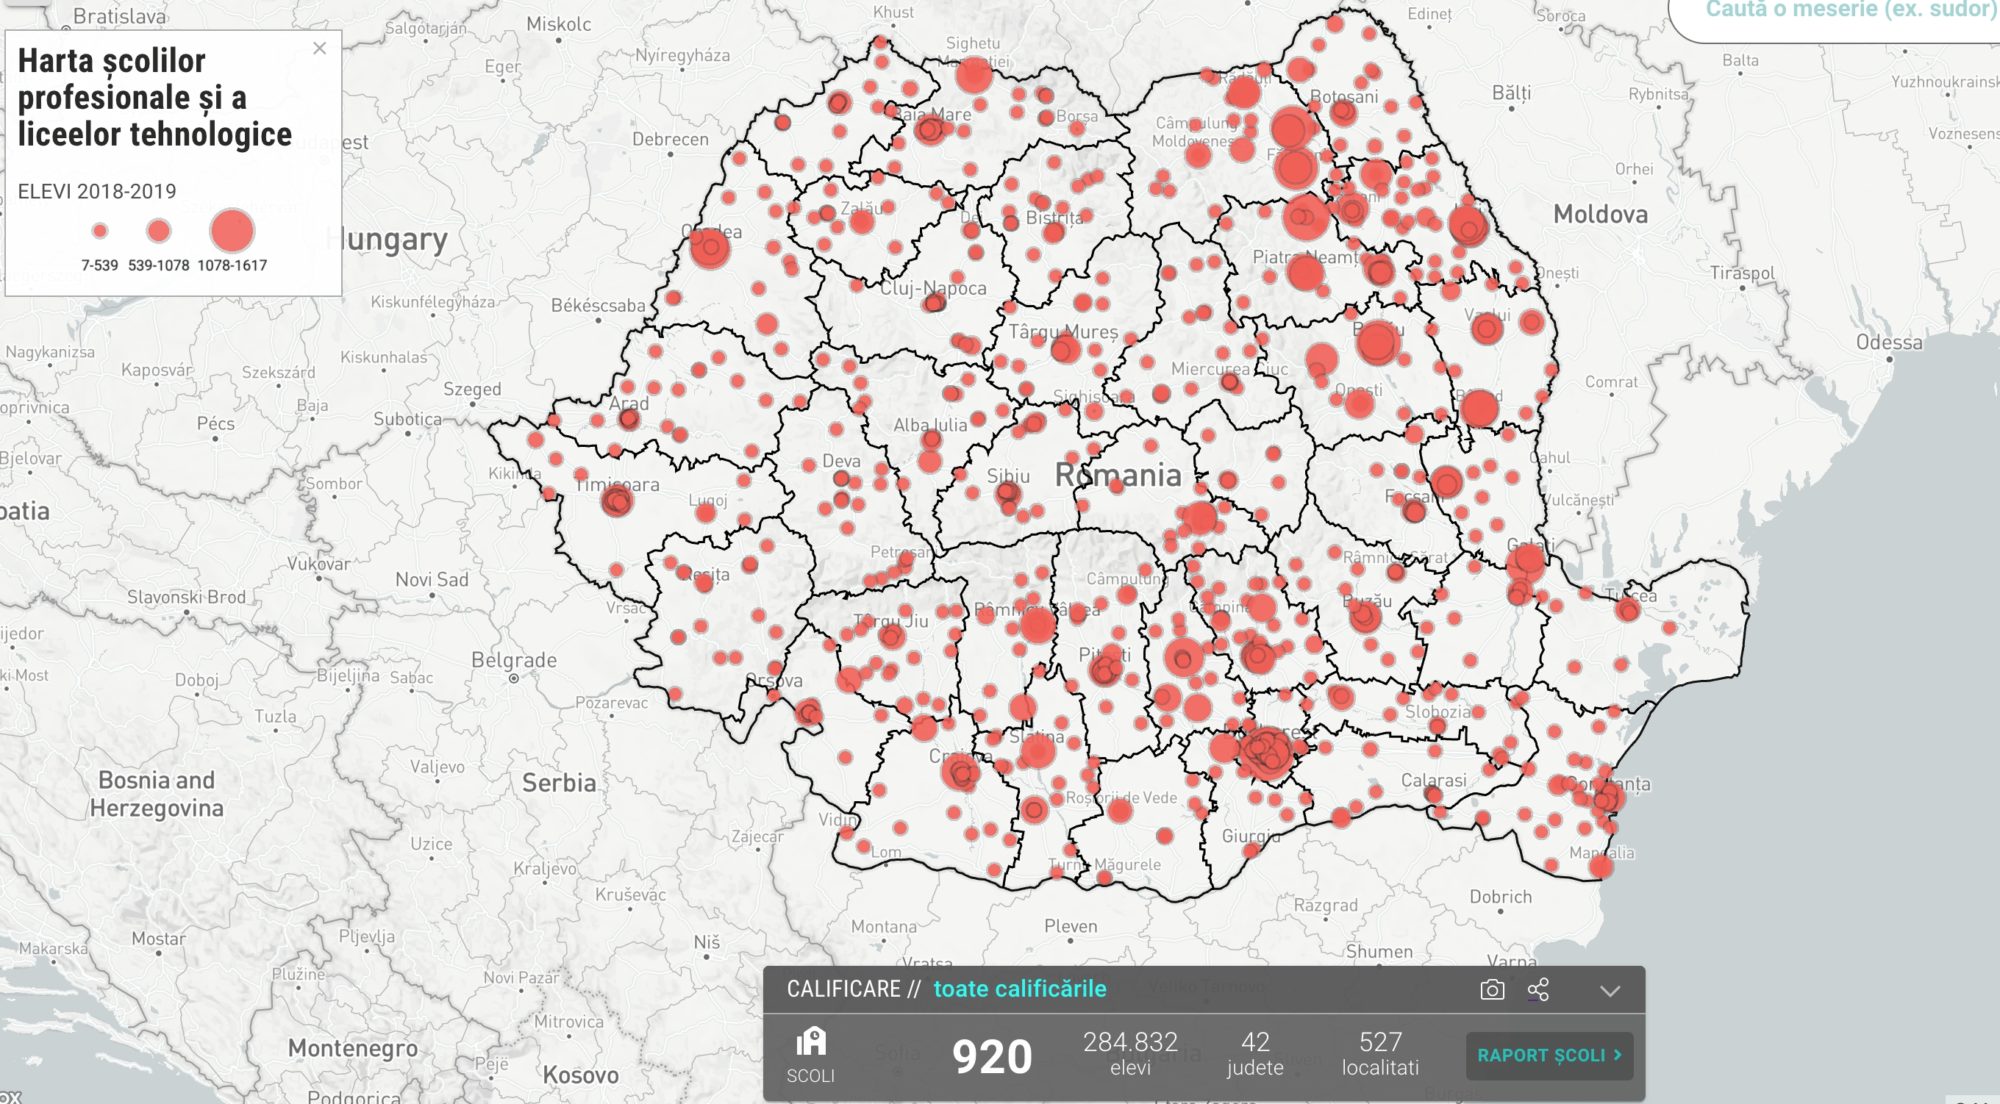Click the large school cluster at București

pos(1268,752)
